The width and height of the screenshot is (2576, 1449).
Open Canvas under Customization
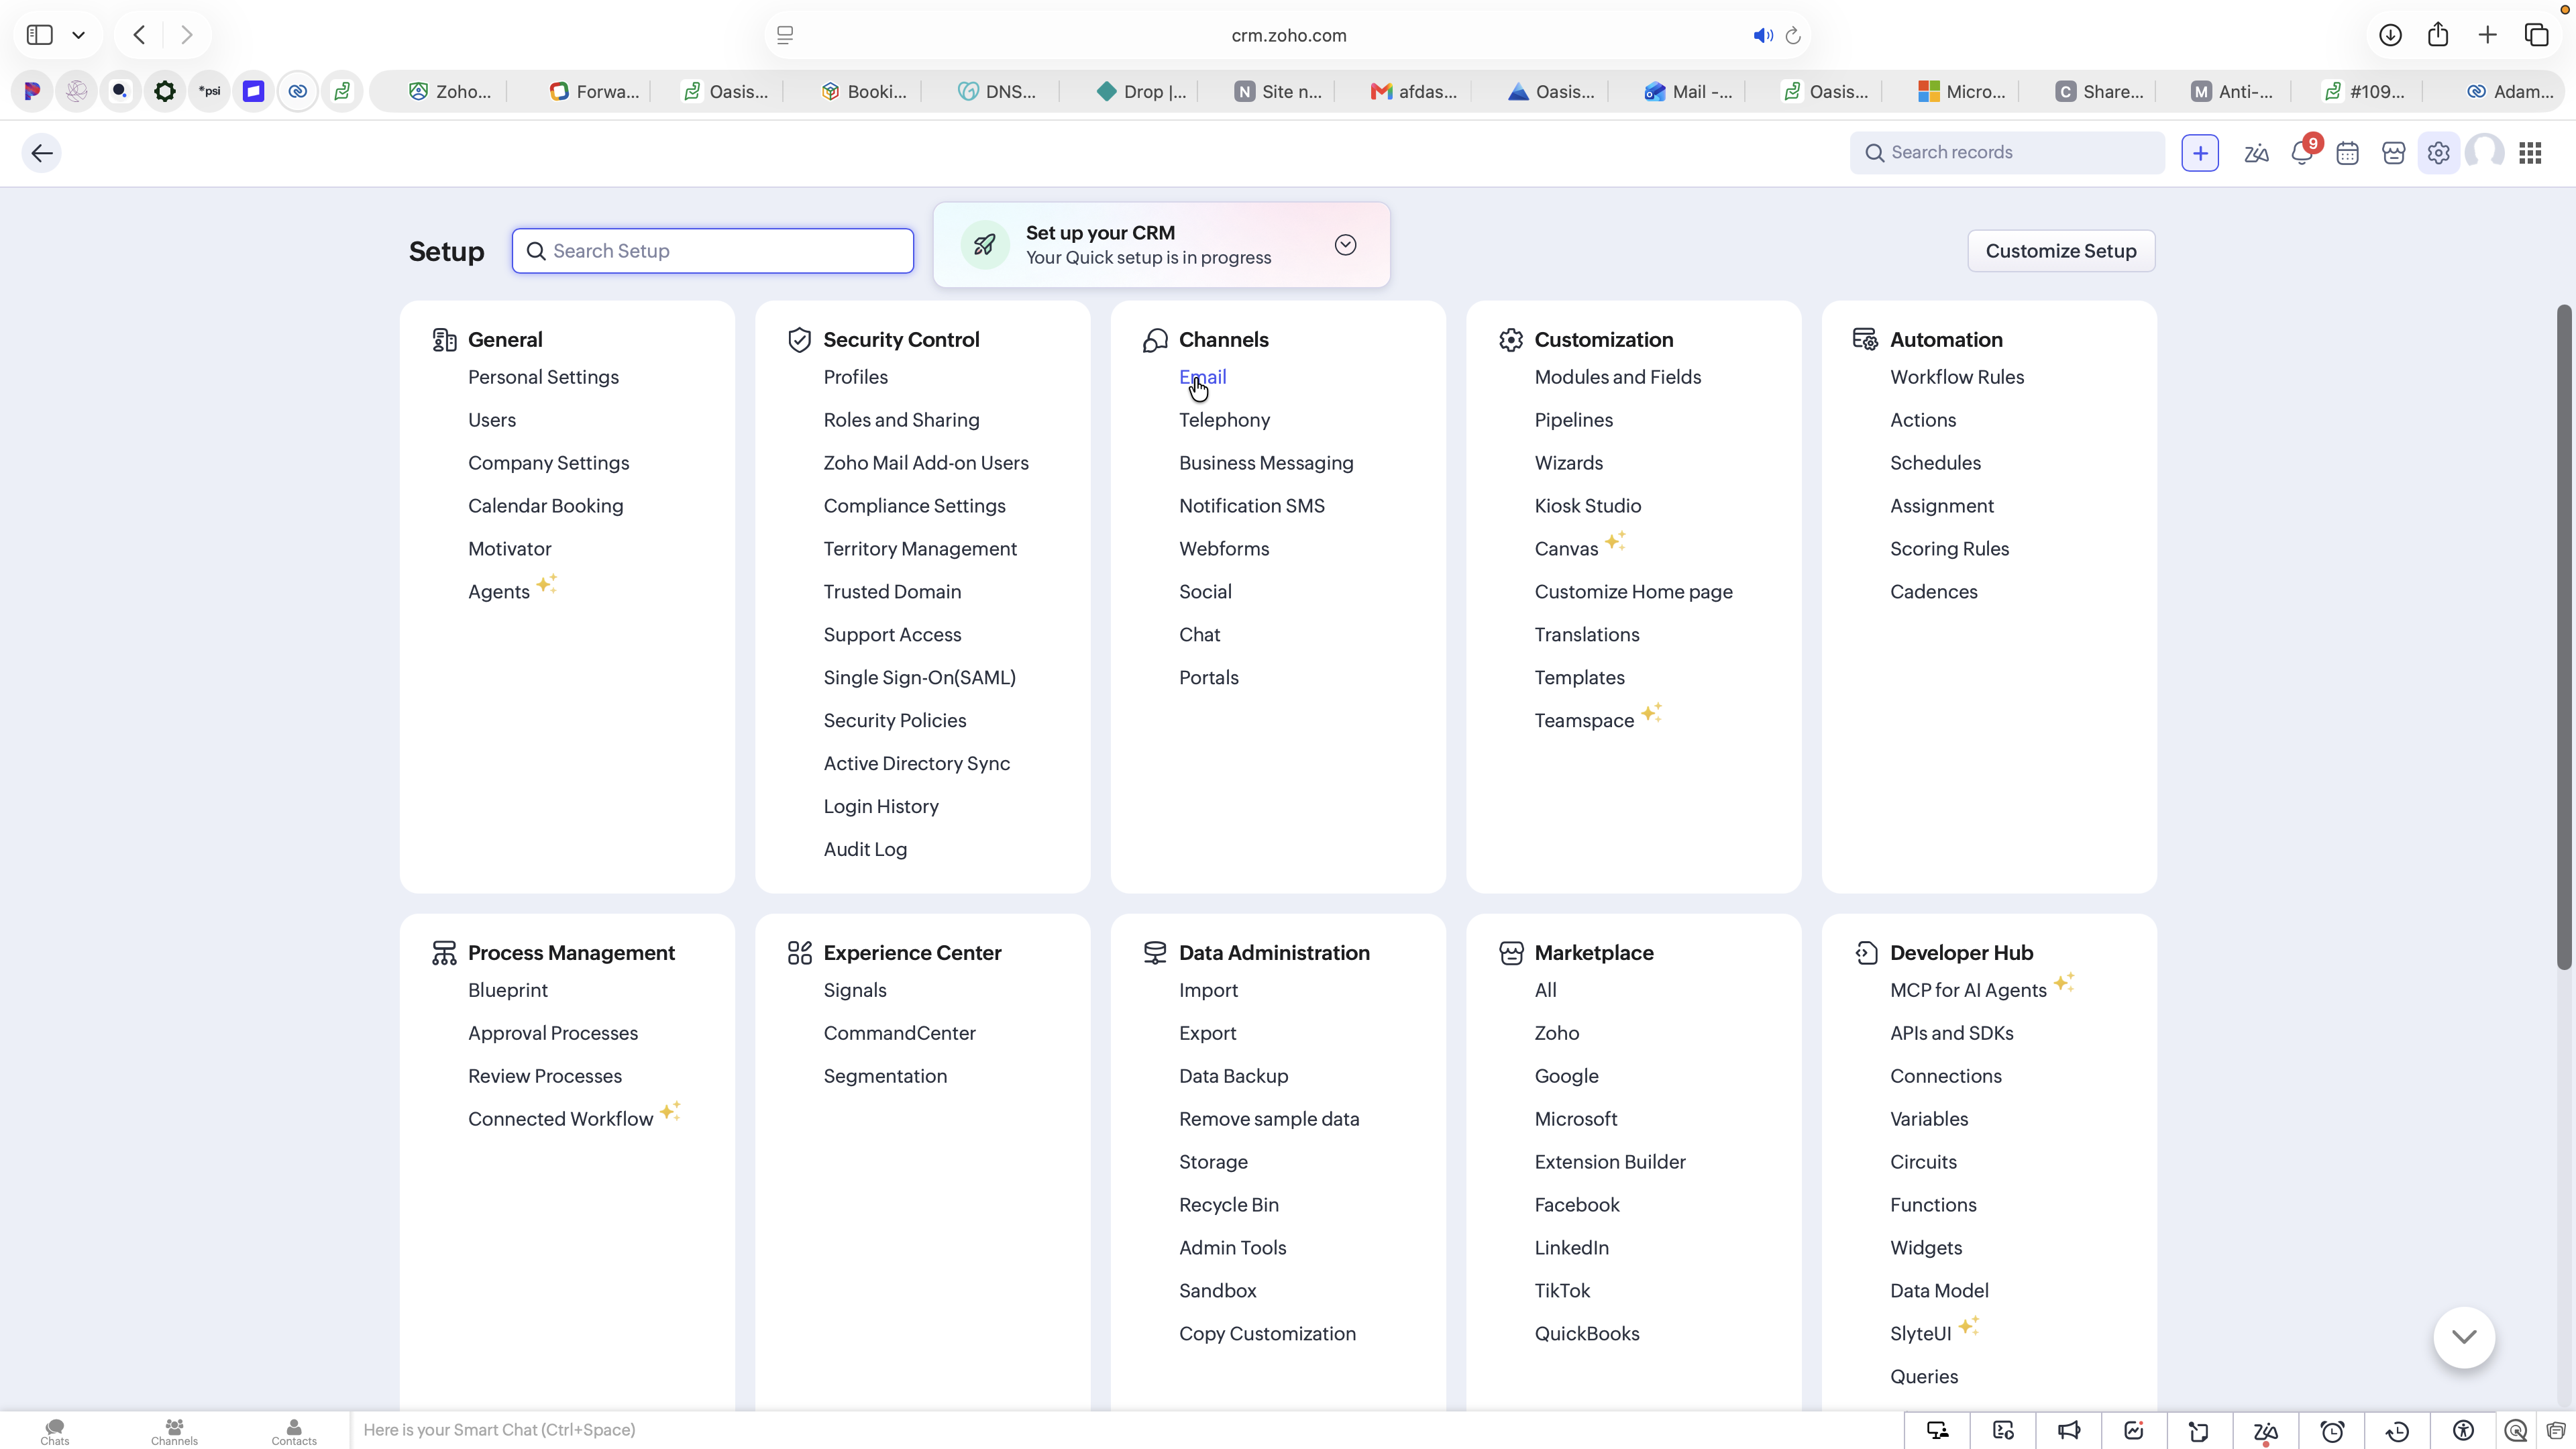(1566, 549)
